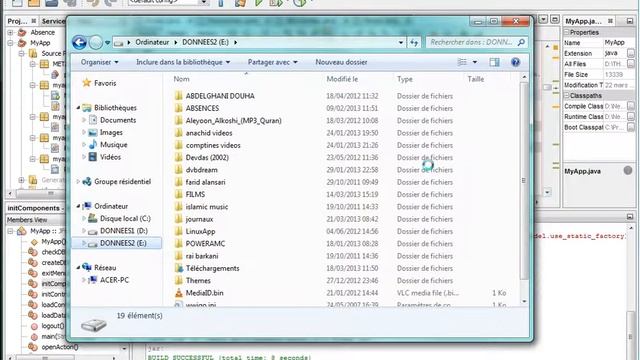Image resolution: width=640 pixels, height=360 pixels.
Task: Open Explorer help question mark icon
Action: tap(516, 62)
